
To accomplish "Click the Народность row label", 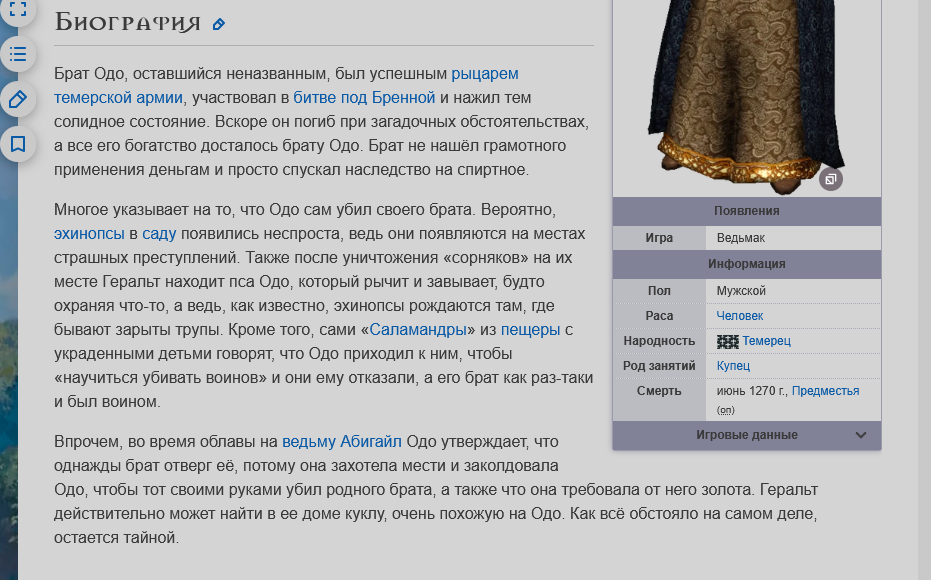I will click(x=659, y=341).
